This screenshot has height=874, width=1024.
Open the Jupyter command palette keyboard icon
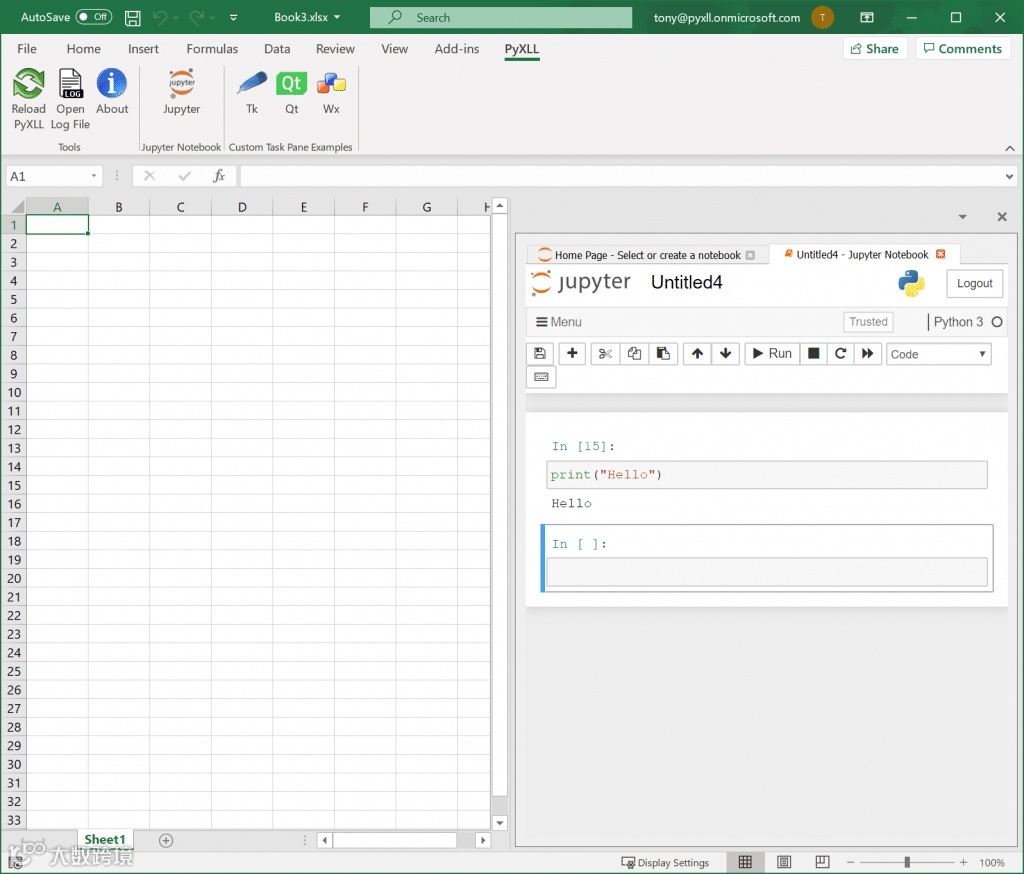(541, 377)
